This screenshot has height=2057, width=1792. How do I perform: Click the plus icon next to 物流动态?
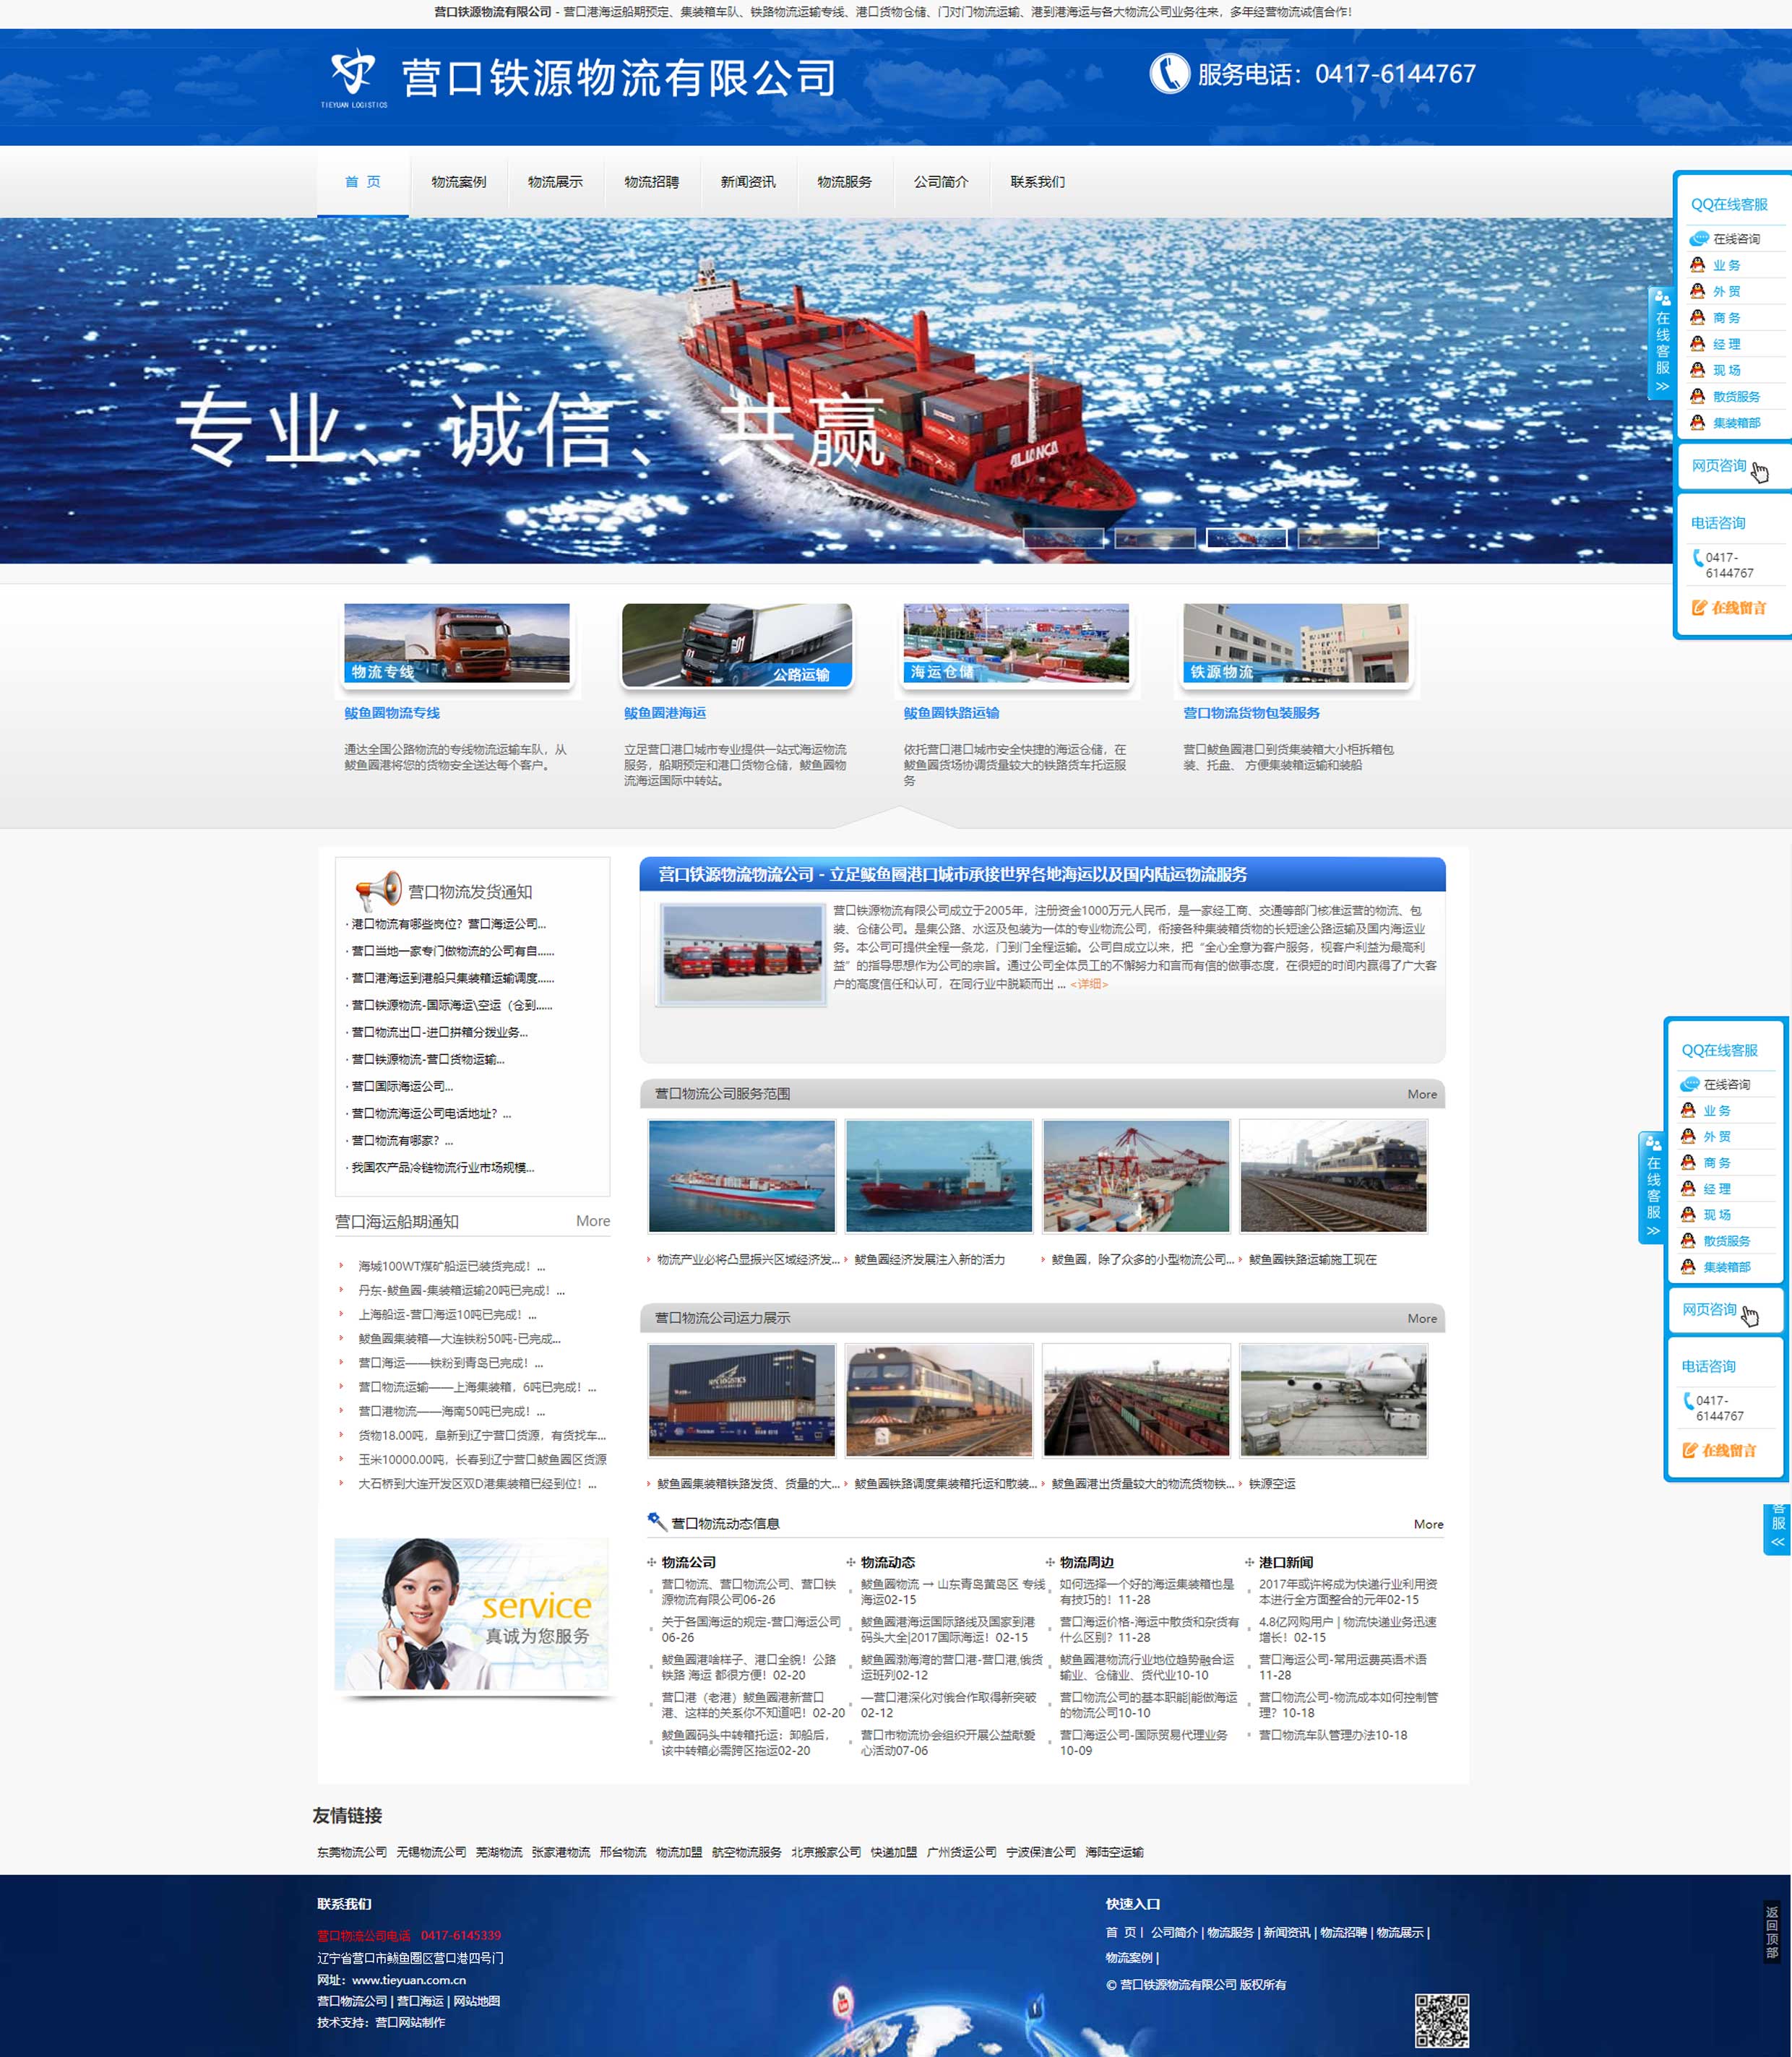coord(851,1561)
